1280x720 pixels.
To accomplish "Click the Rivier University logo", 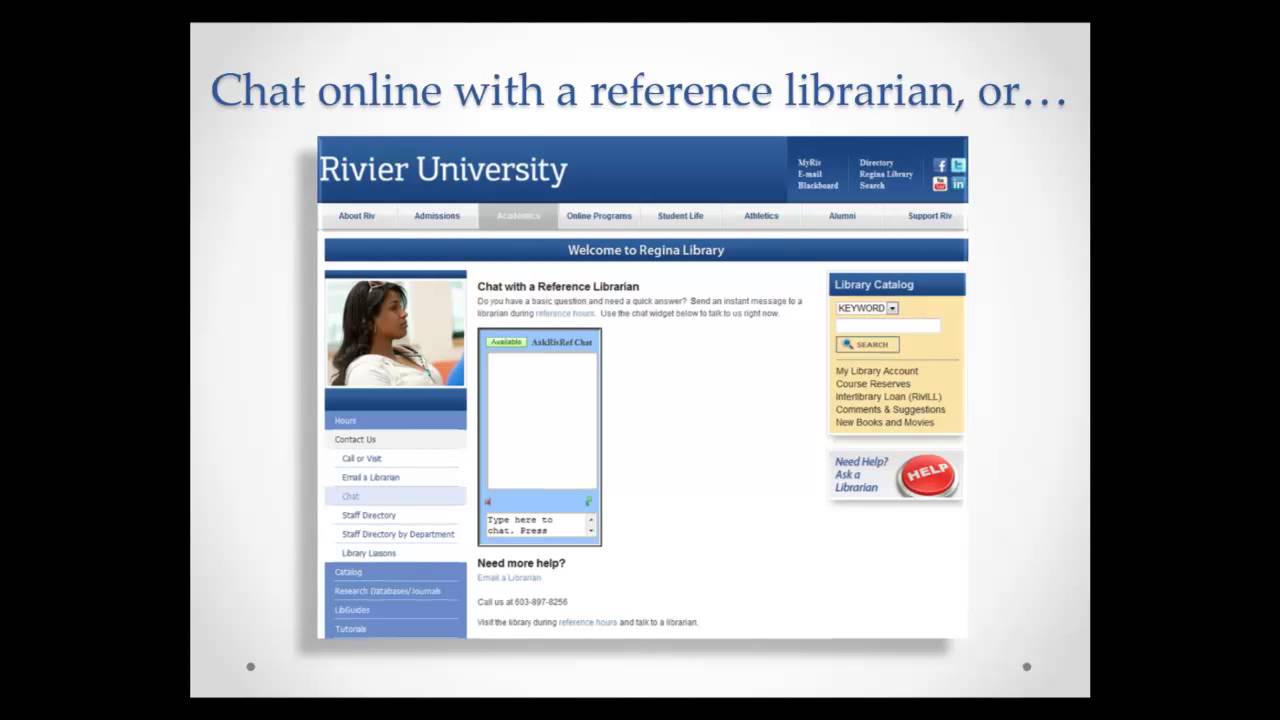I will (x=443, y=170).
